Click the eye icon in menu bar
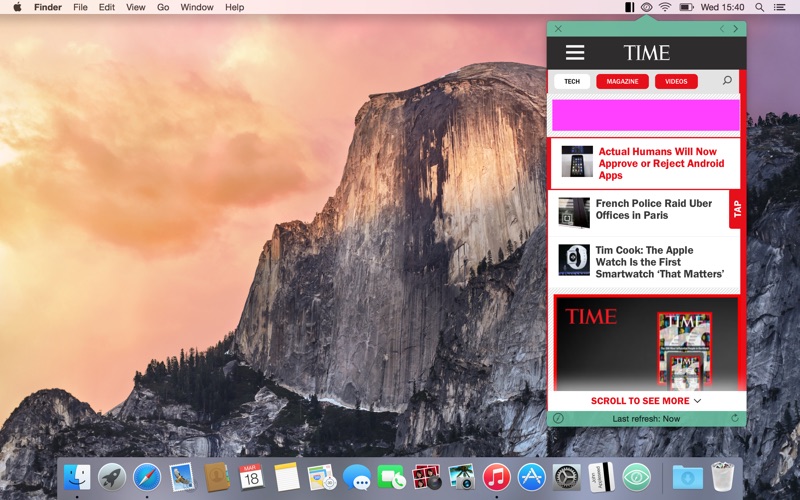 (646, 7)
